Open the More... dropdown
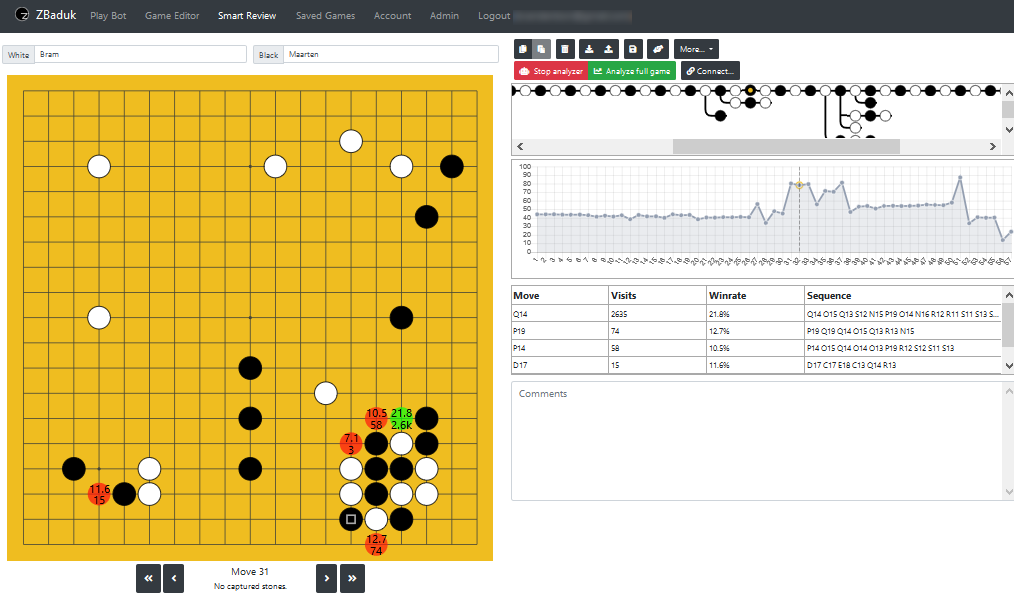 tap(696, 49)
